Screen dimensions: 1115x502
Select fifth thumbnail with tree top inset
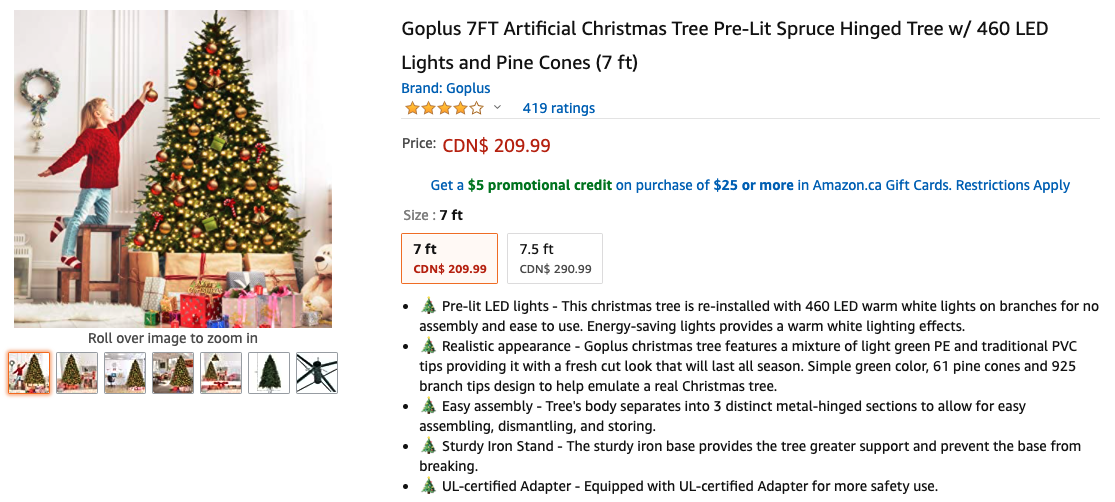[x=221, y=373]
